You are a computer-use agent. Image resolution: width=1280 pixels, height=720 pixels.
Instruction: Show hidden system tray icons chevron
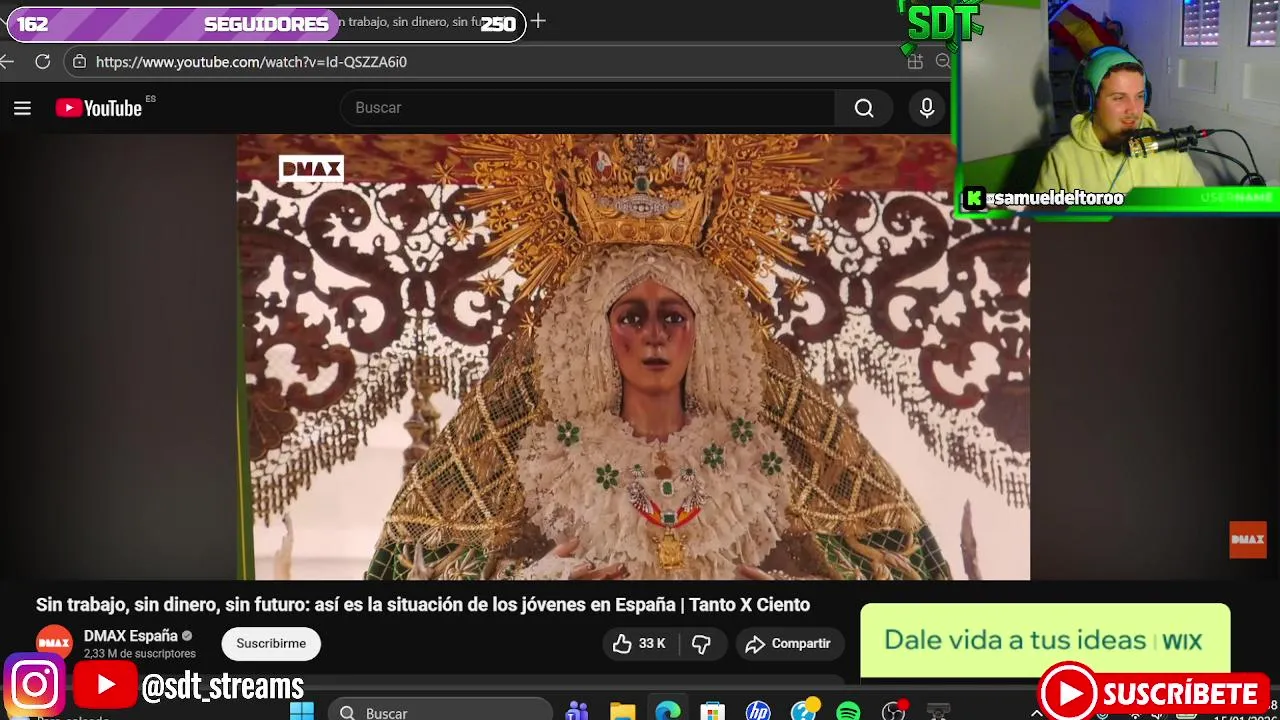pos(1037,713)
